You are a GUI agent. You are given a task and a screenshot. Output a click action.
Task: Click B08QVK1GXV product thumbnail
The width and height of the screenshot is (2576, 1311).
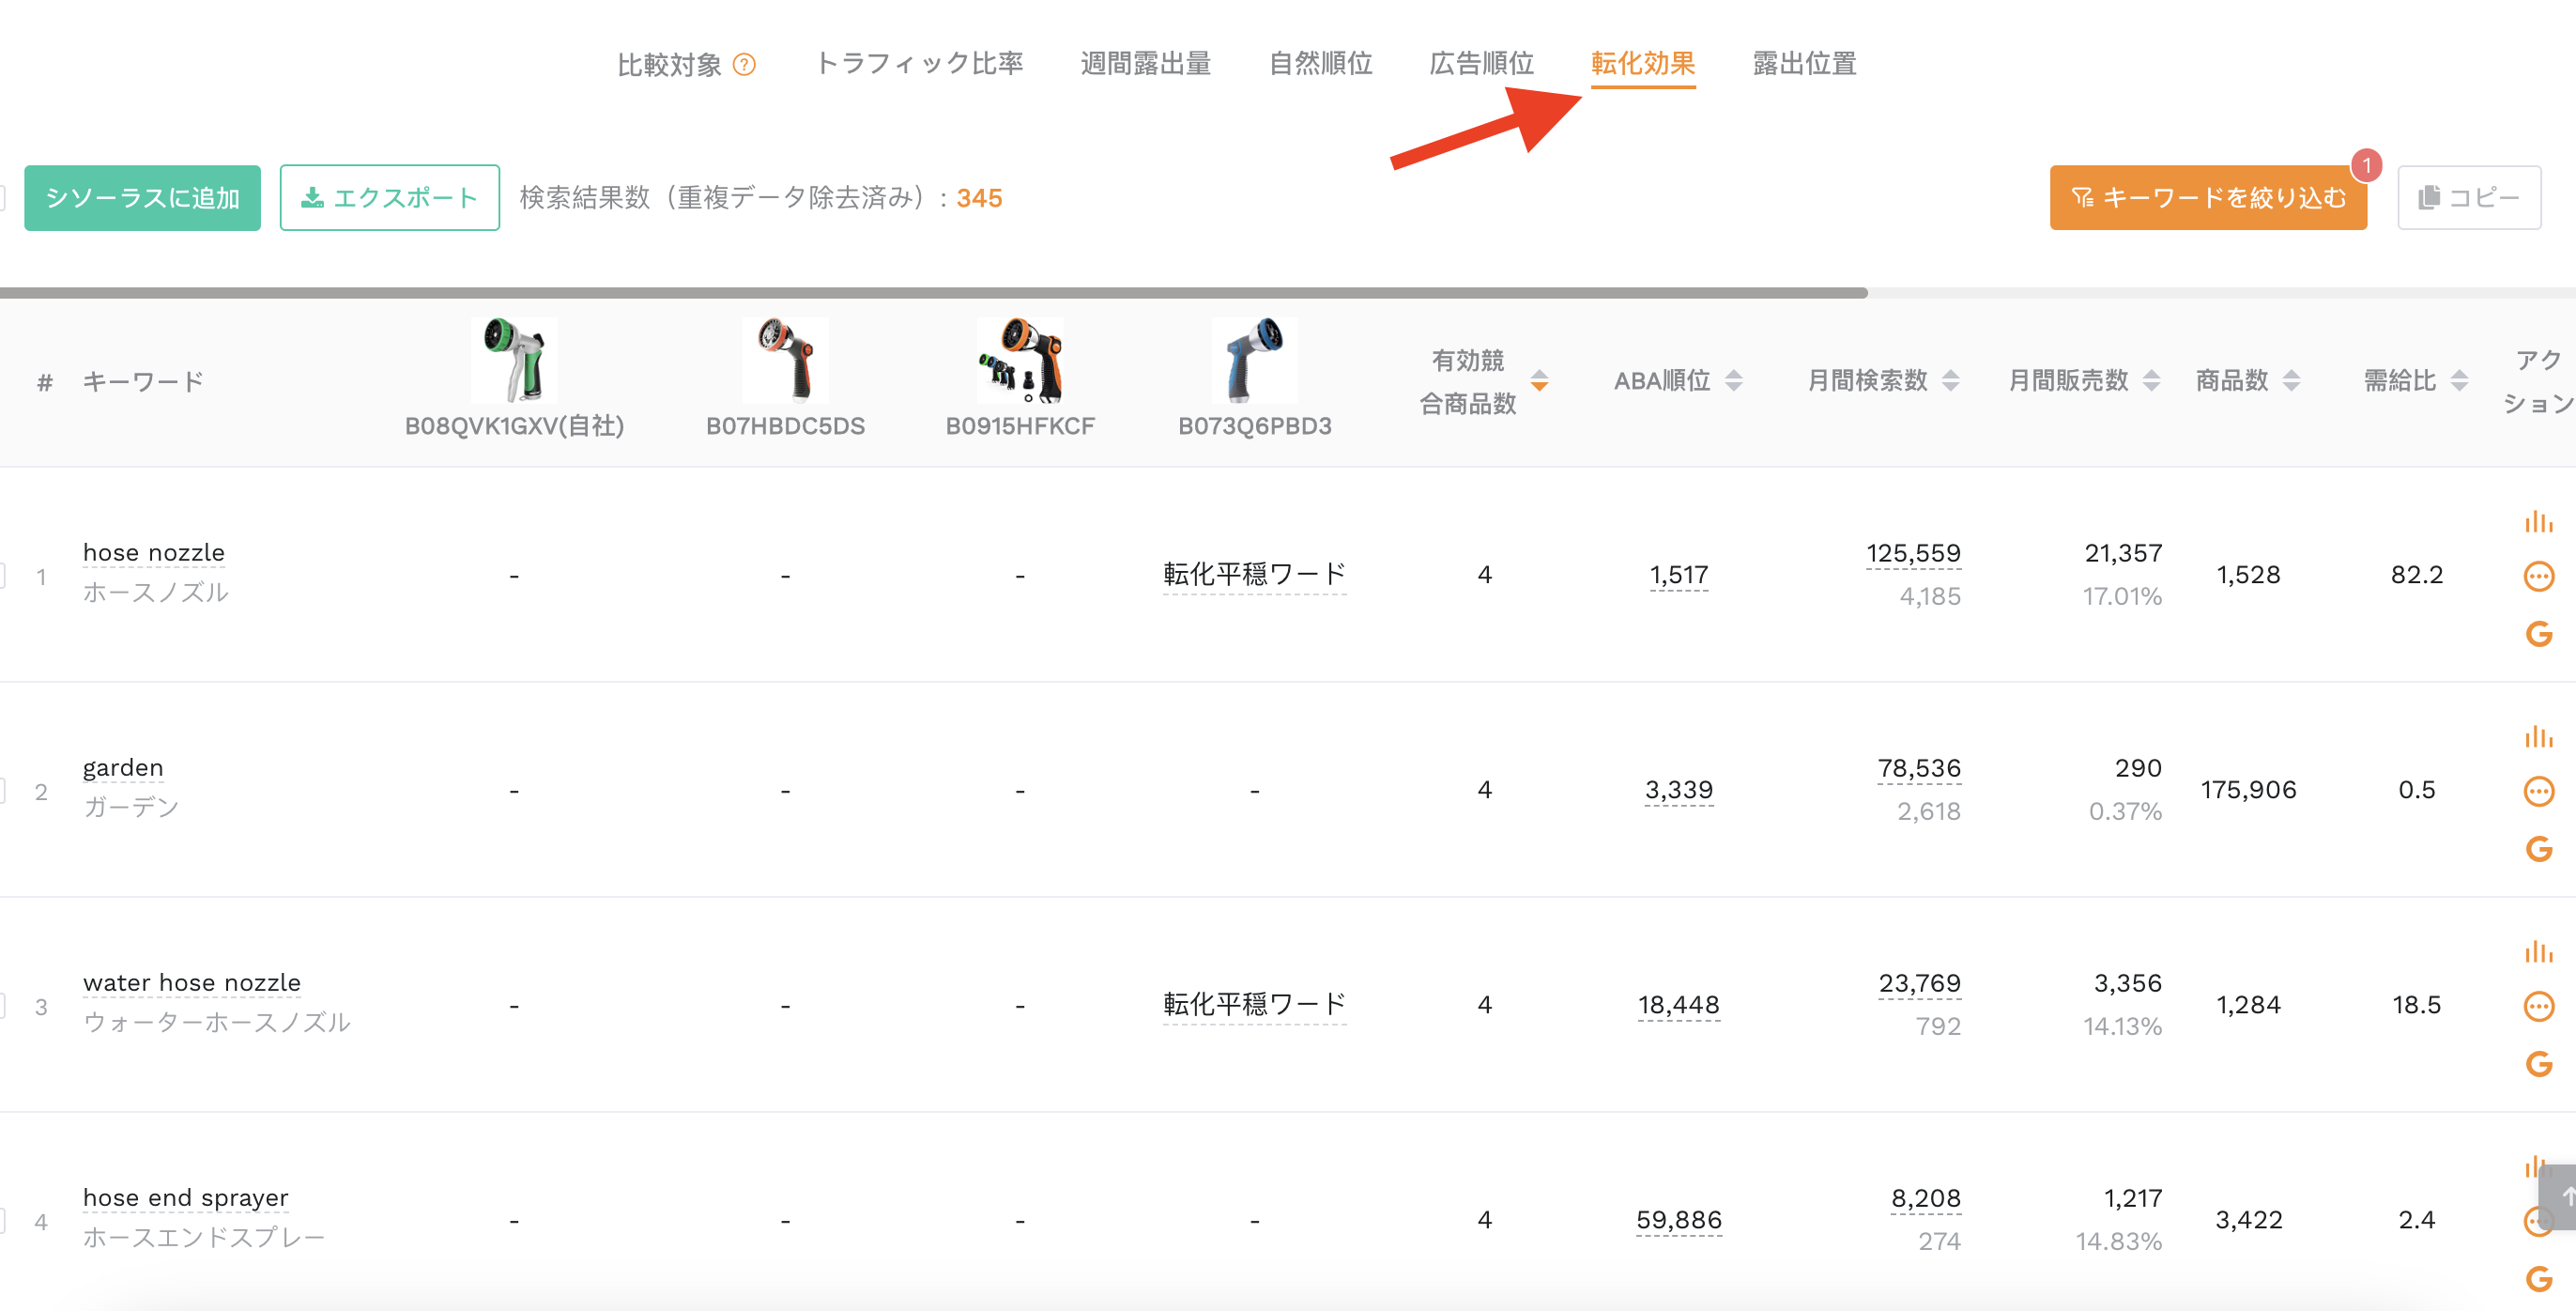pos(514,360)
